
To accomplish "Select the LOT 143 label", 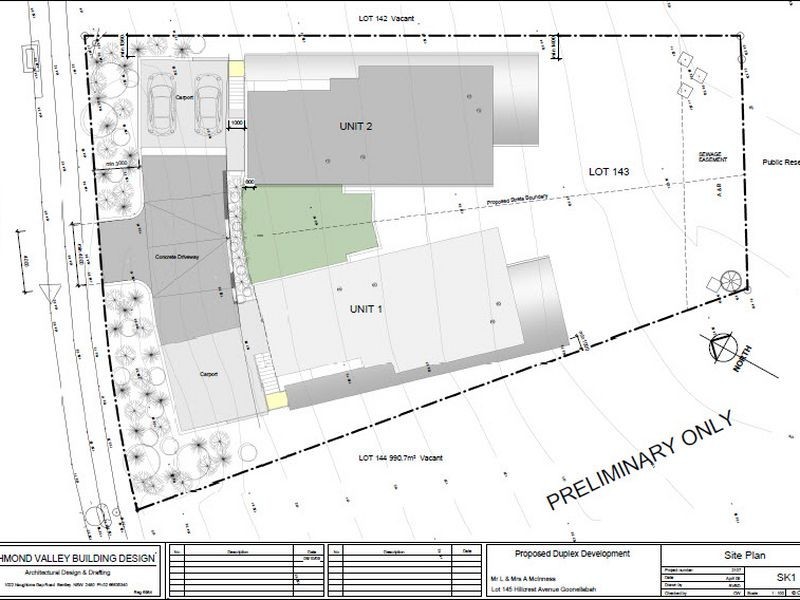I will [x=609, y=172].
